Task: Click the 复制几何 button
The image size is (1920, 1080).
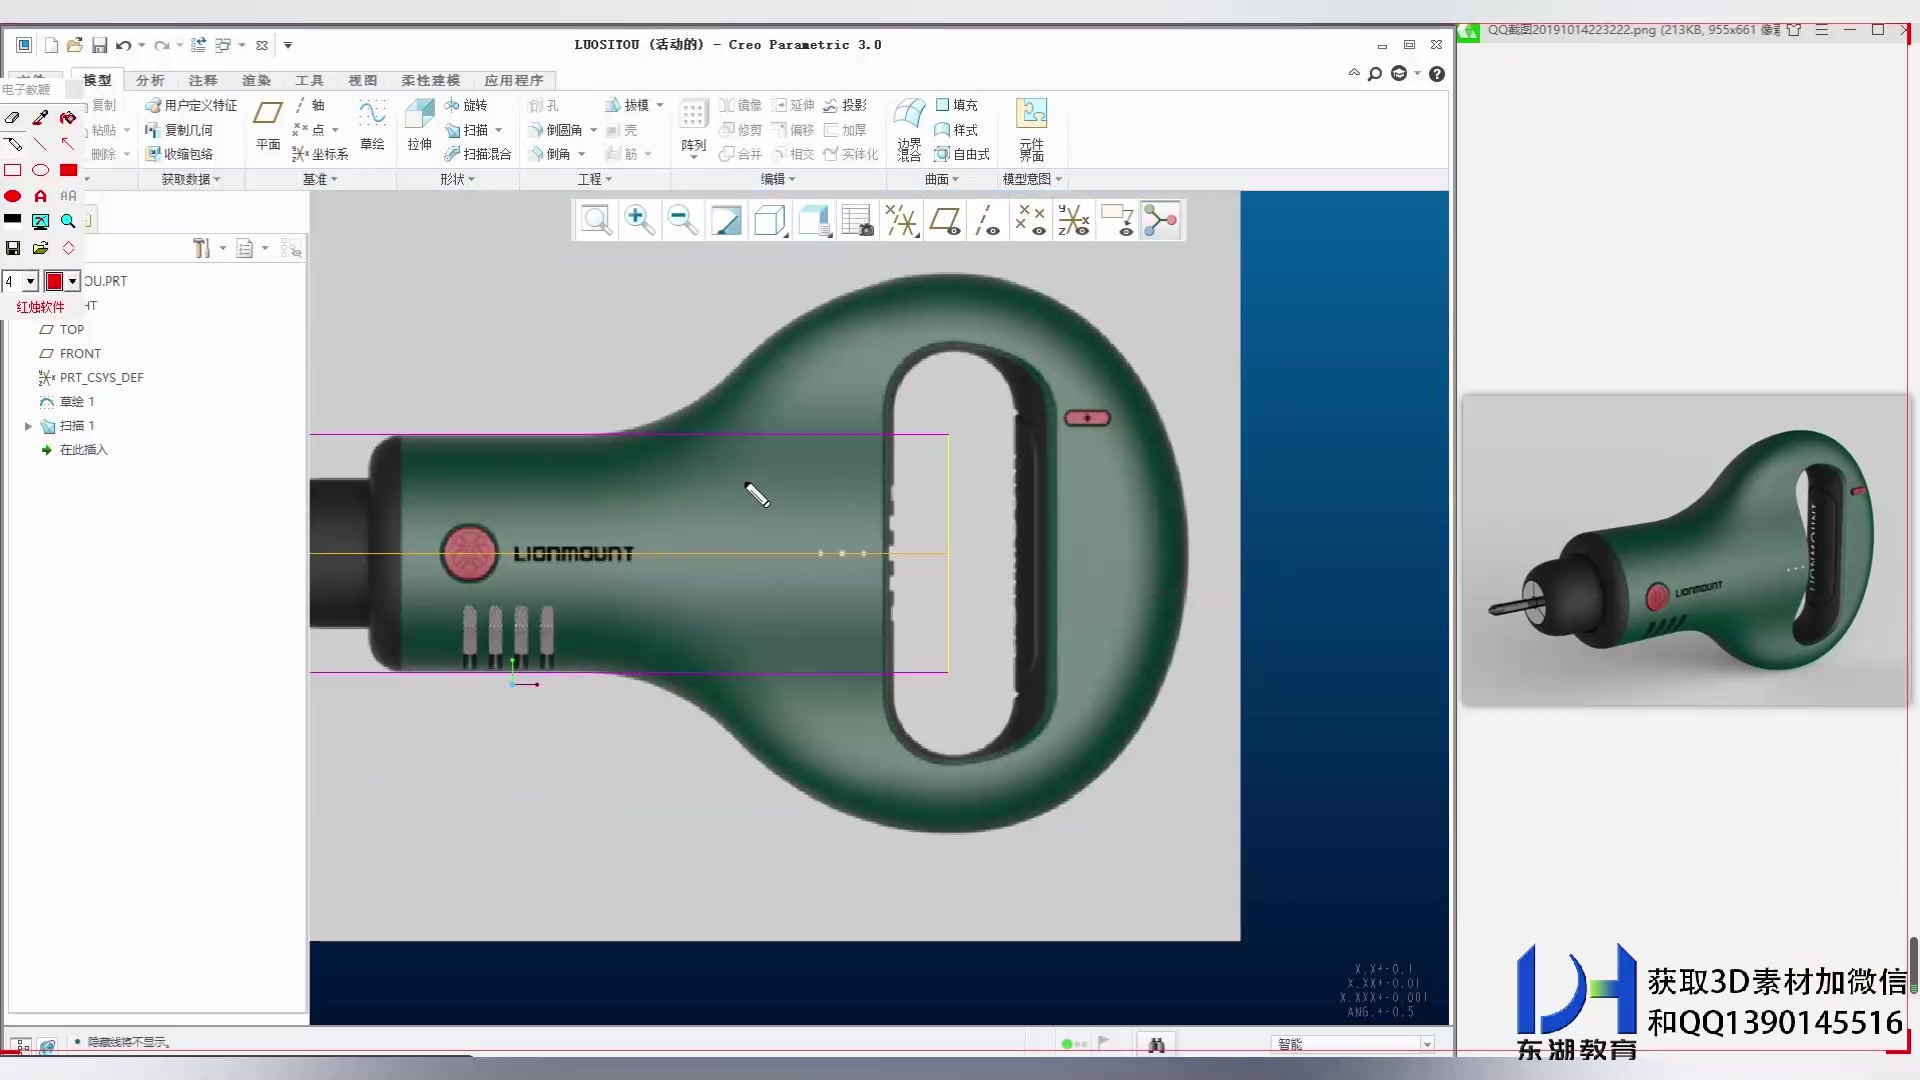Action: 179,130
